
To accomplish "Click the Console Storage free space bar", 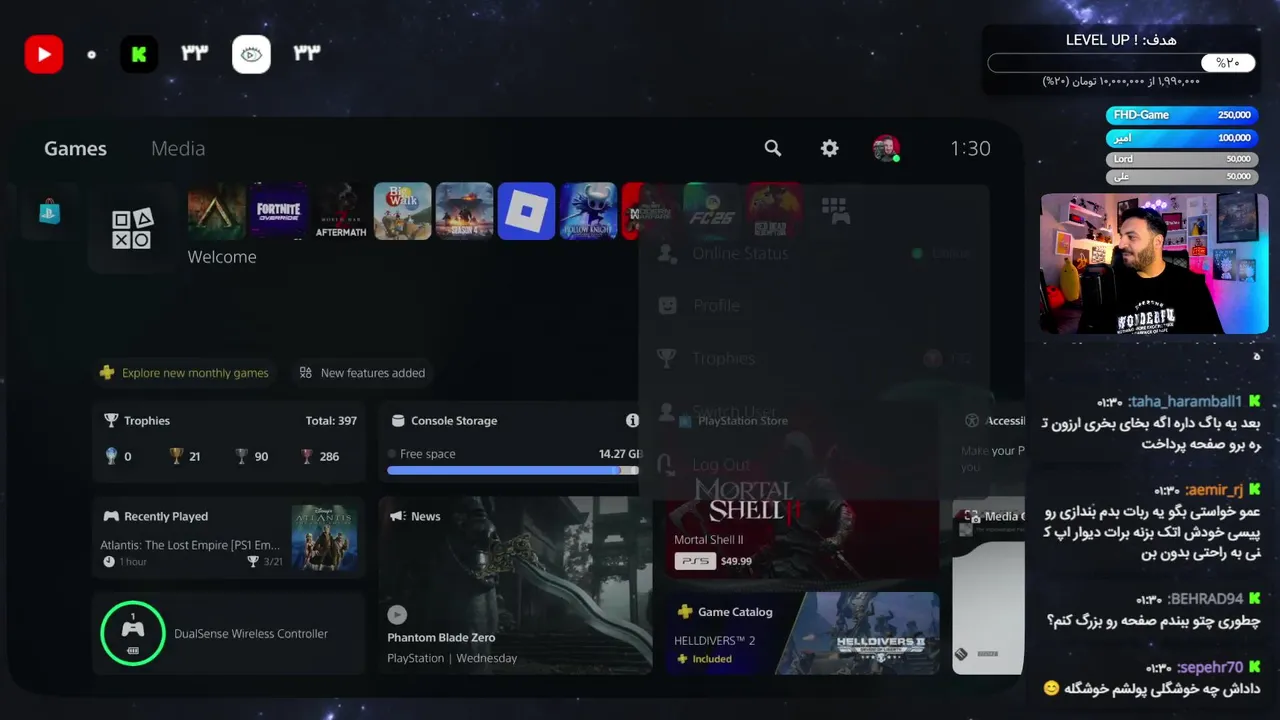I will [512, 470].
